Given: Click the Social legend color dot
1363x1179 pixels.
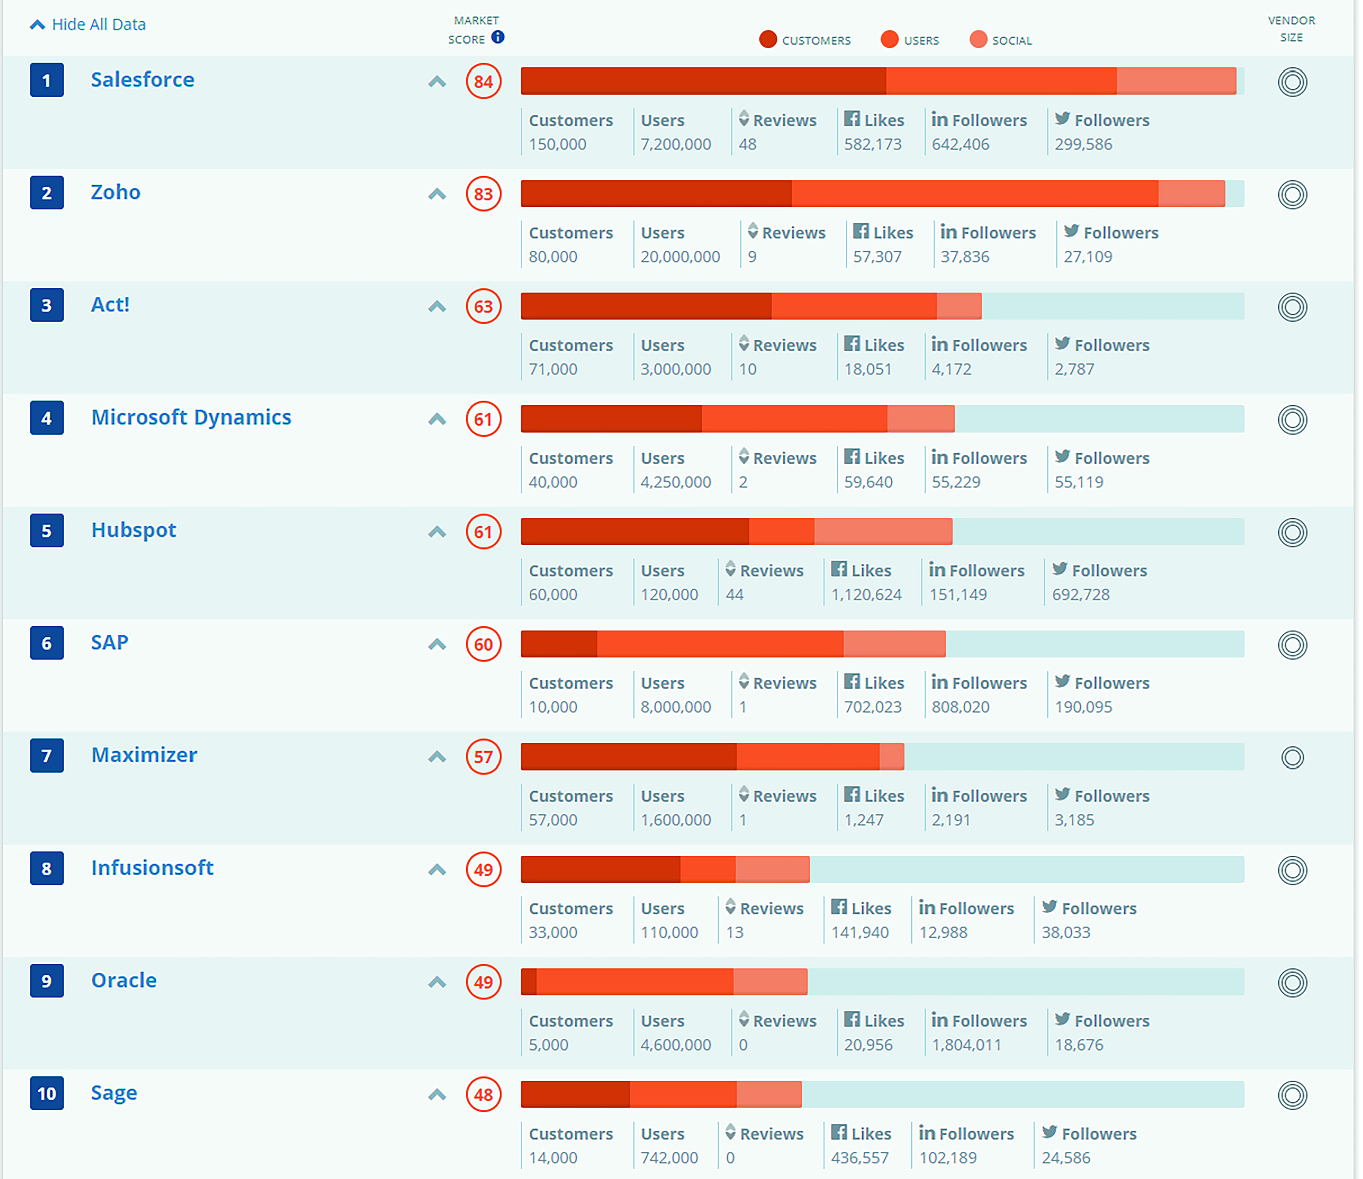Looking at the screenshot, I should (x=978, y=39).
